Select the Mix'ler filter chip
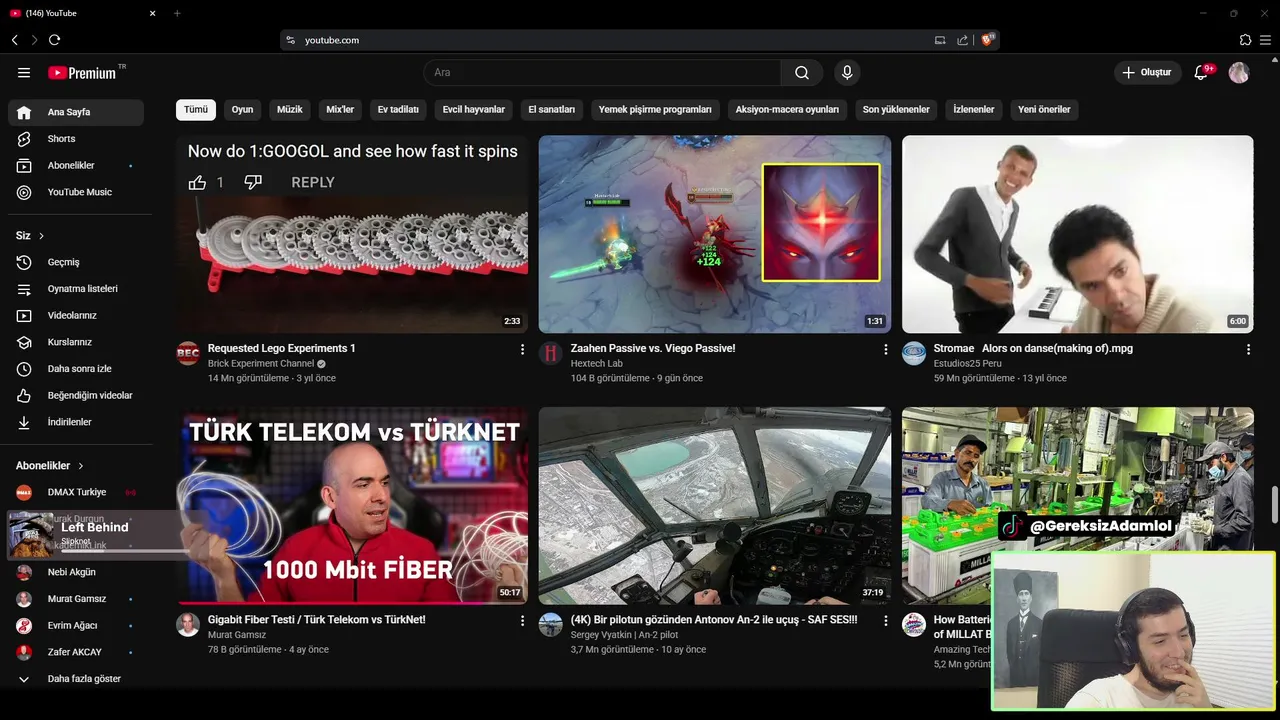 tap(340, 110)
